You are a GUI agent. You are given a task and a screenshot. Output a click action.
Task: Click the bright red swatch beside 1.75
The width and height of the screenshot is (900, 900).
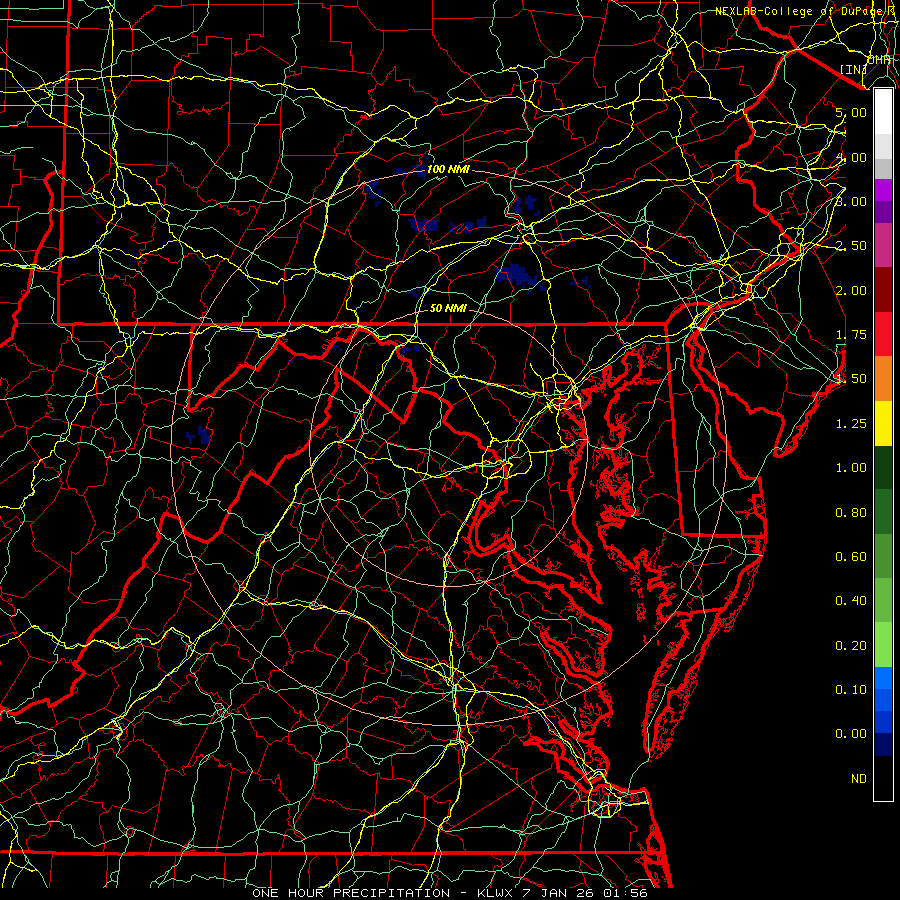point(883,334)
